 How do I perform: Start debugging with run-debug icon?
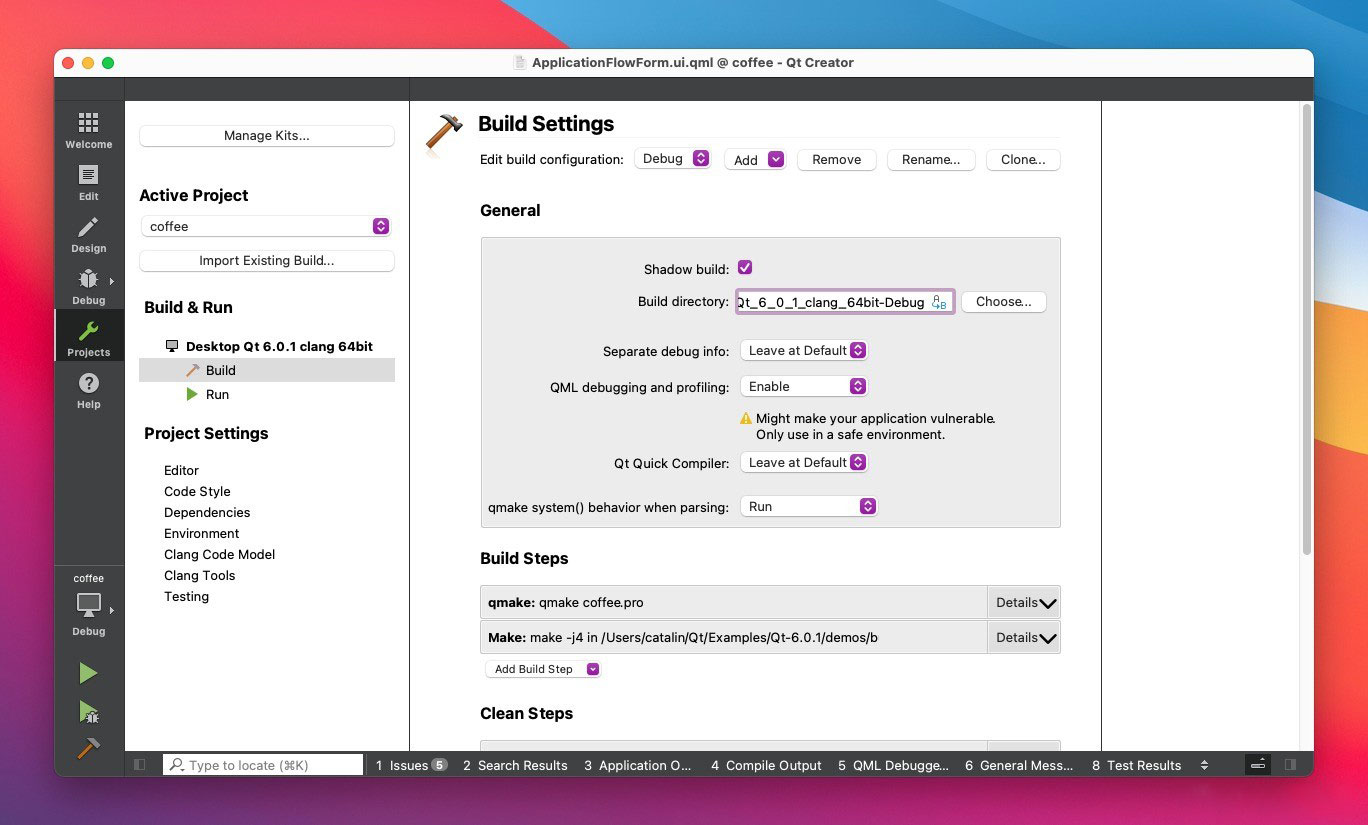coord(88,711)
